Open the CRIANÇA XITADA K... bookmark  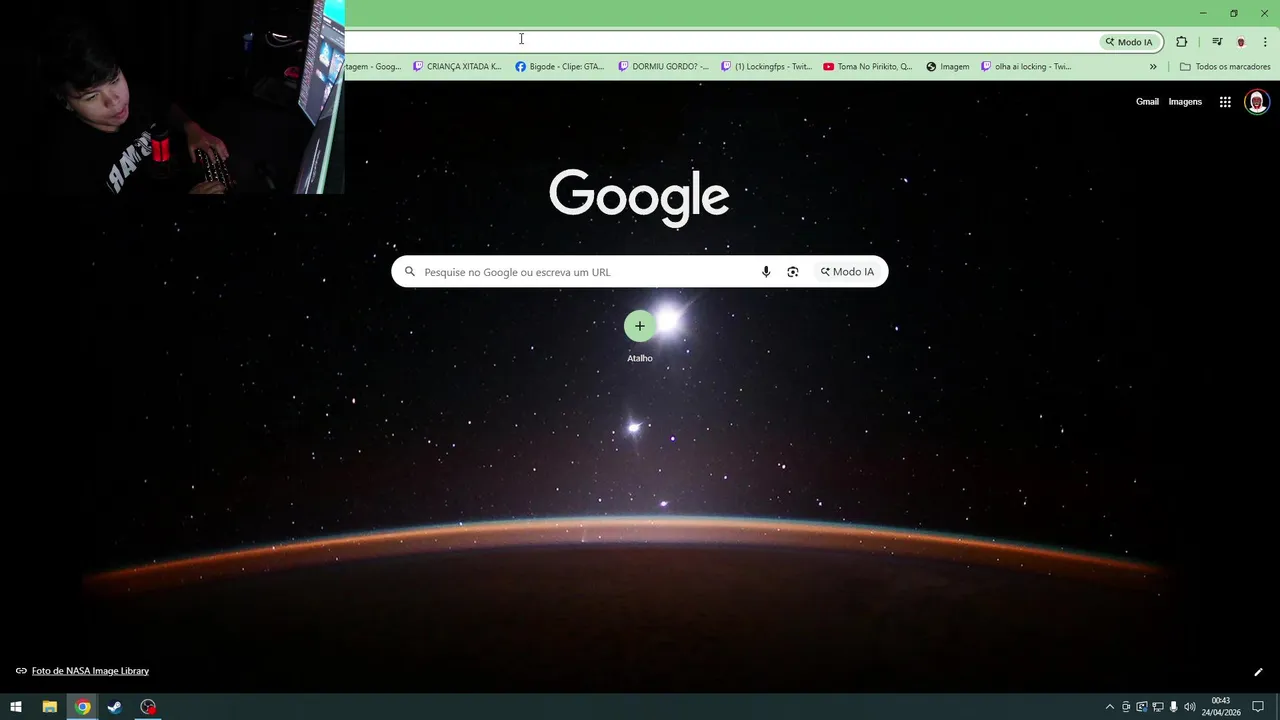point(457,67)
